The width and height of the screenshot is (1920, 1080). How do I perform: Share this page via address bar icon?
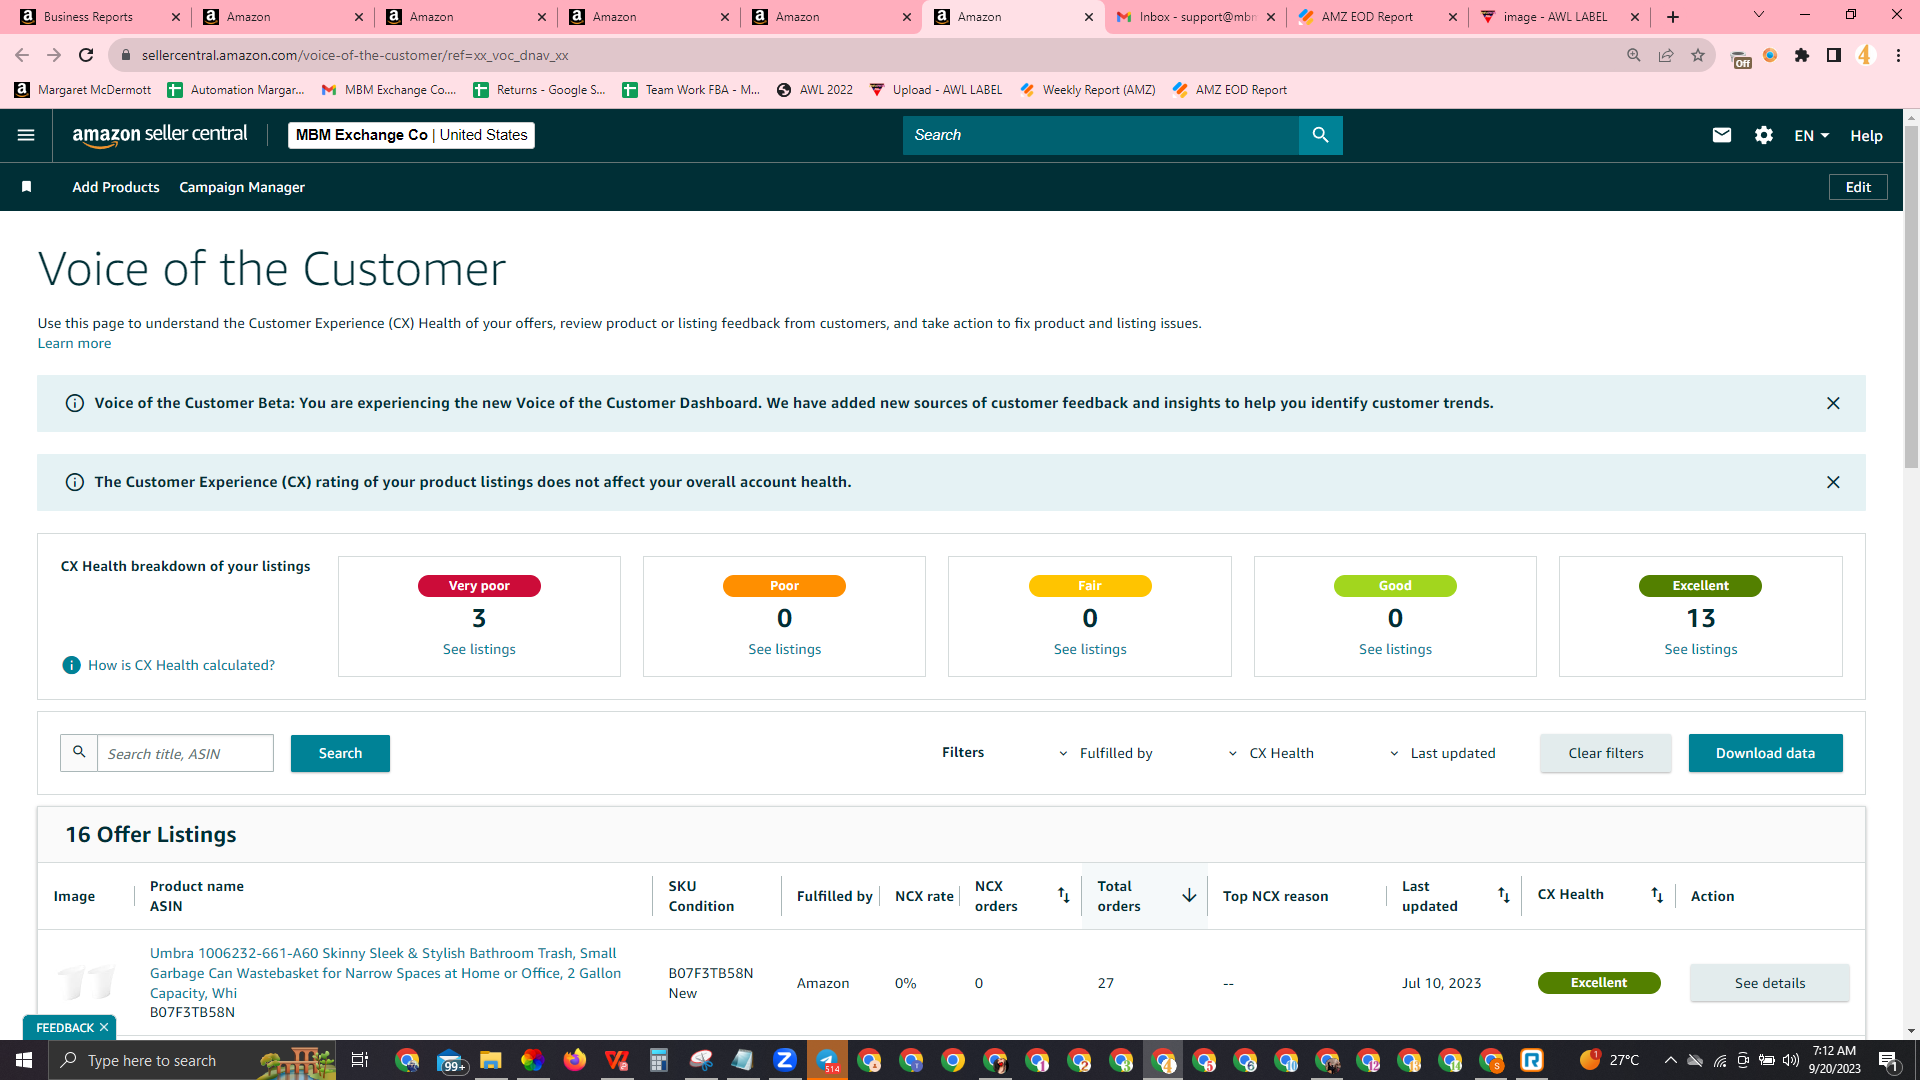1666,55
